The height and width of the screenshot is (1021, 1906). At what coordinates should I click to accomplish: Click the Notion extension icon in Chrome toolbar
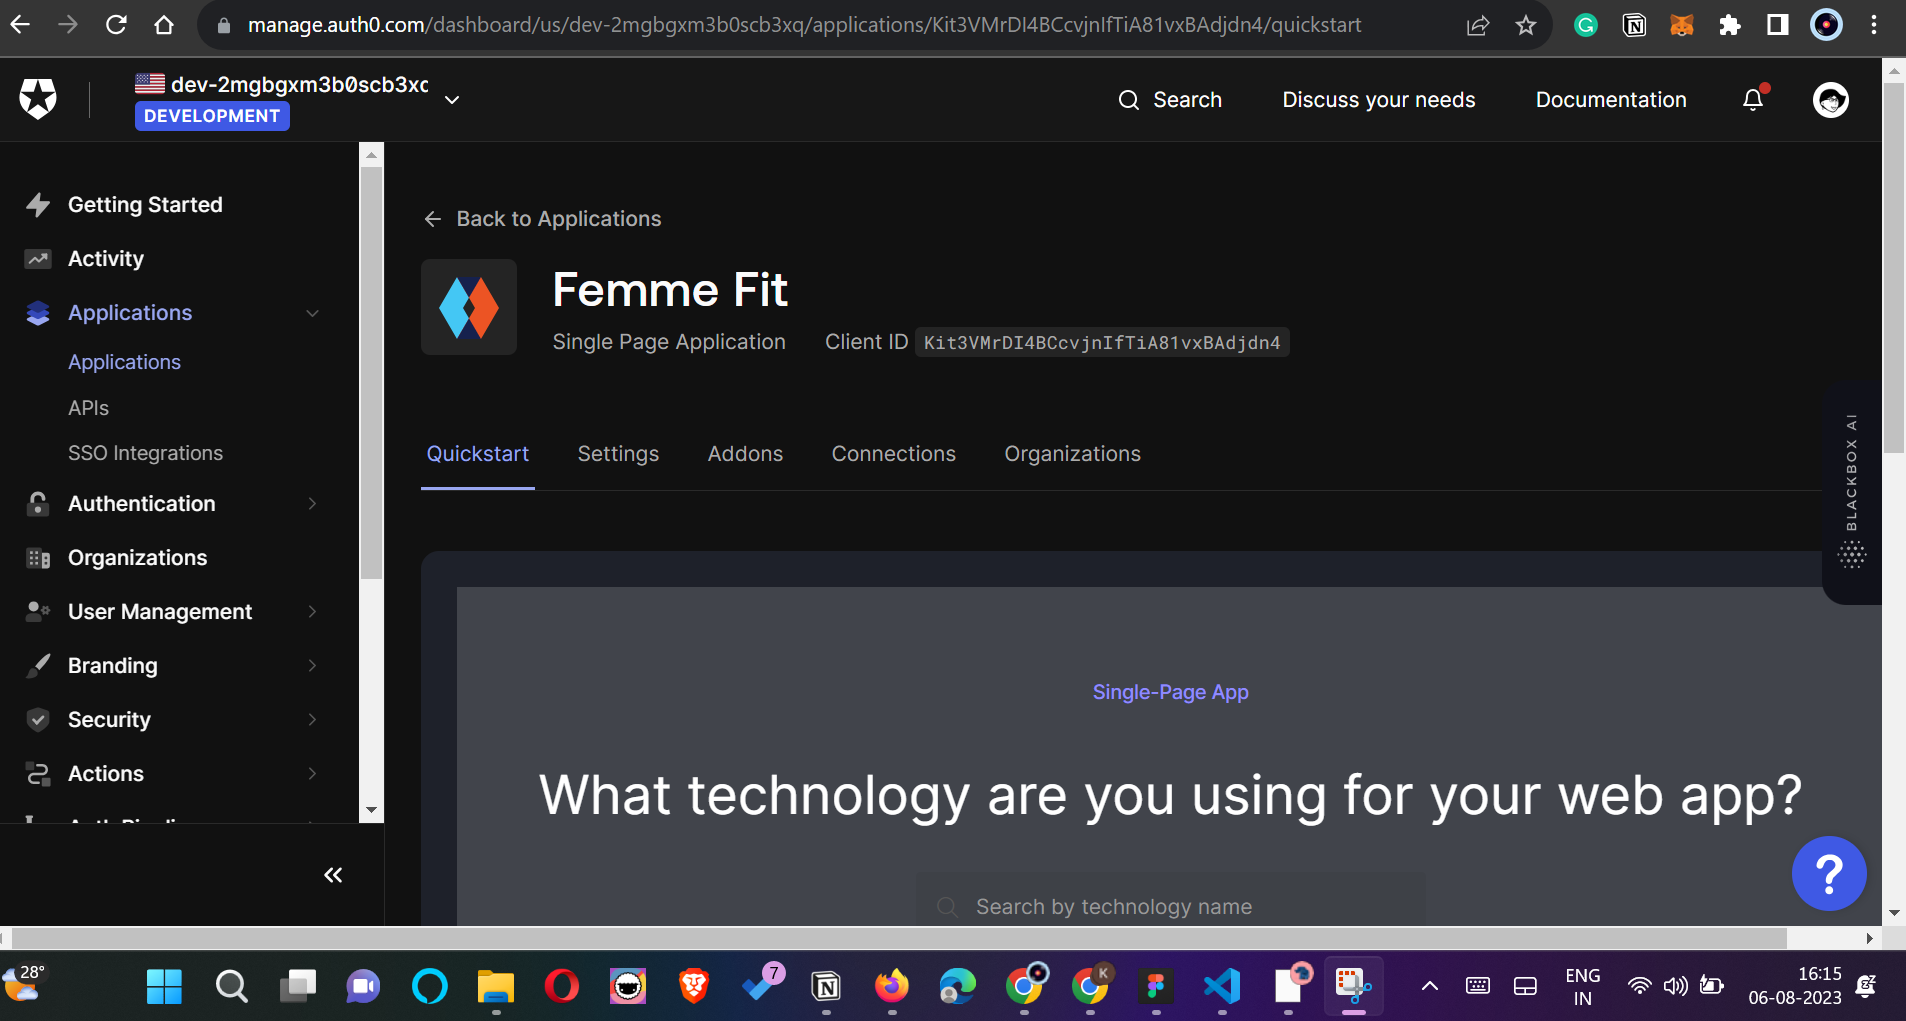(1634, 25)
